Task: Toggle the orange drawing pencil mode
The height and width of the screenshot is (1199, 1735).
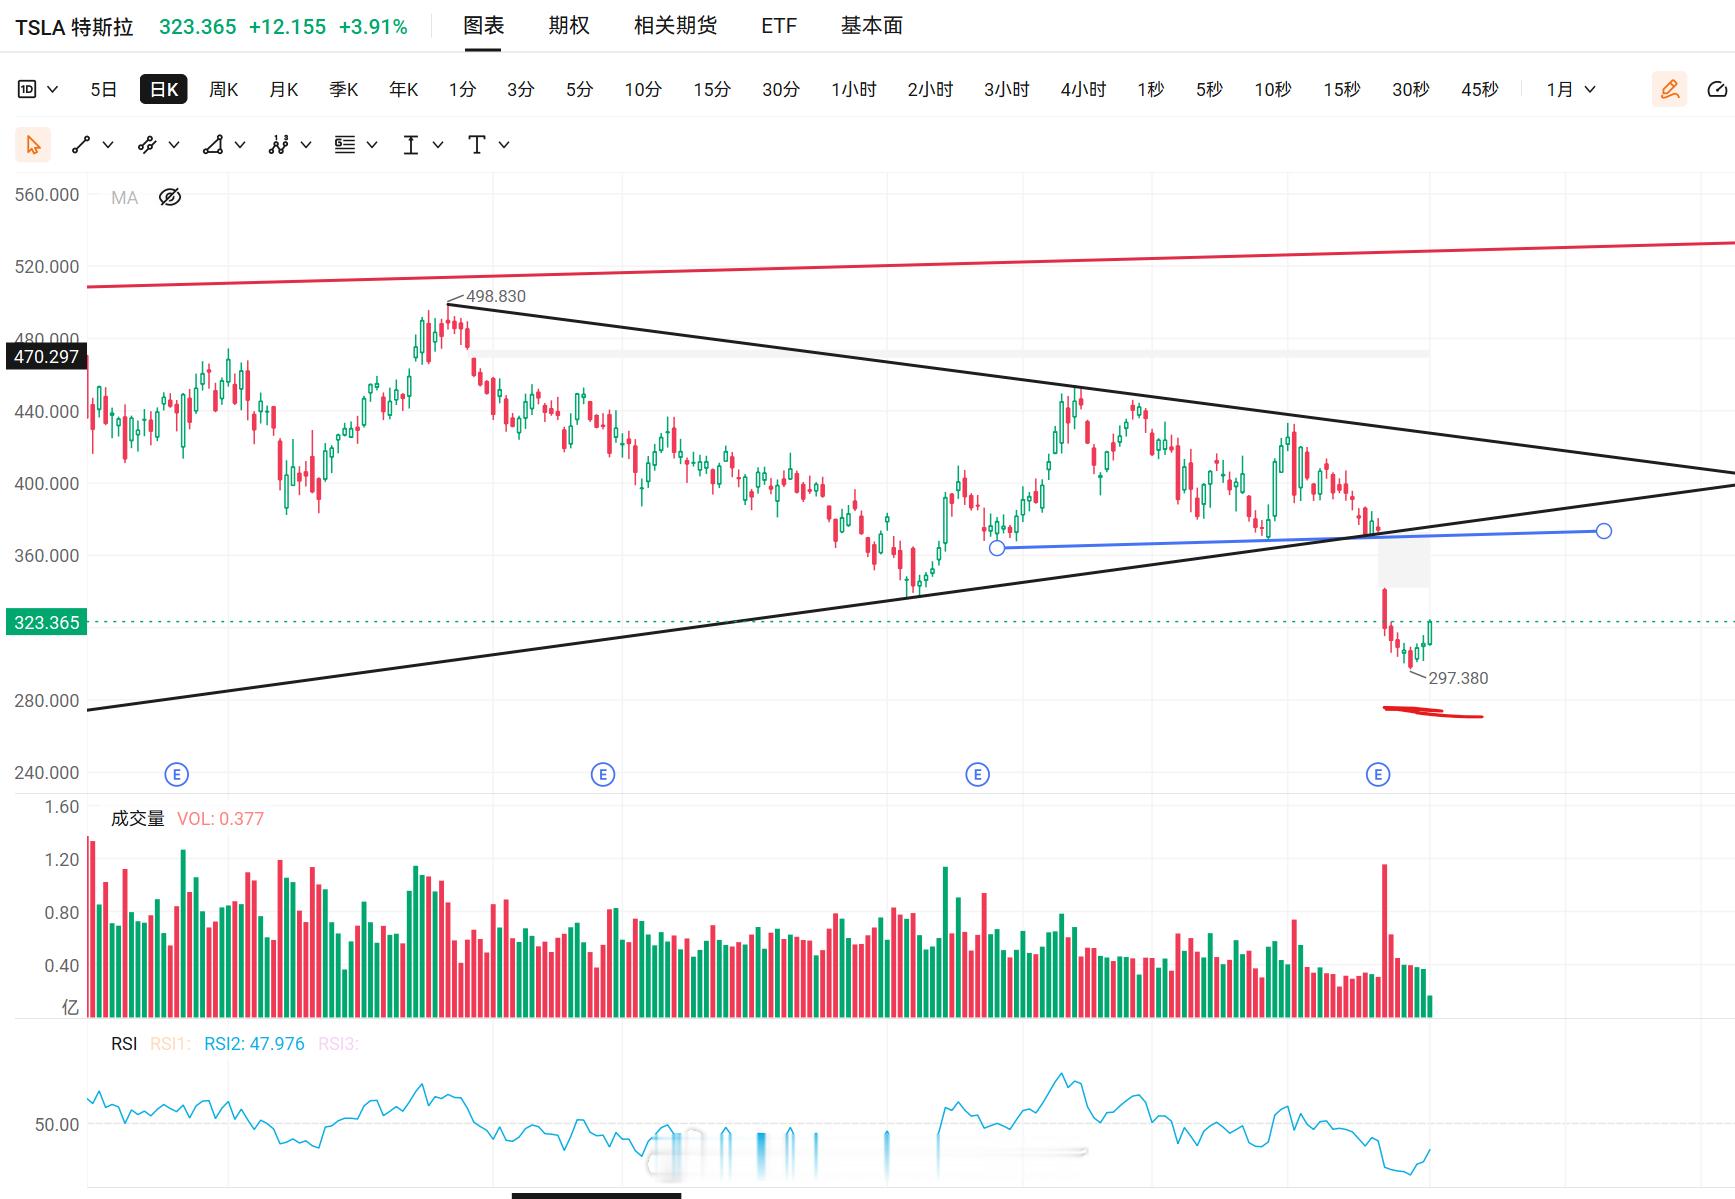Action: [x=1669, y=89]
